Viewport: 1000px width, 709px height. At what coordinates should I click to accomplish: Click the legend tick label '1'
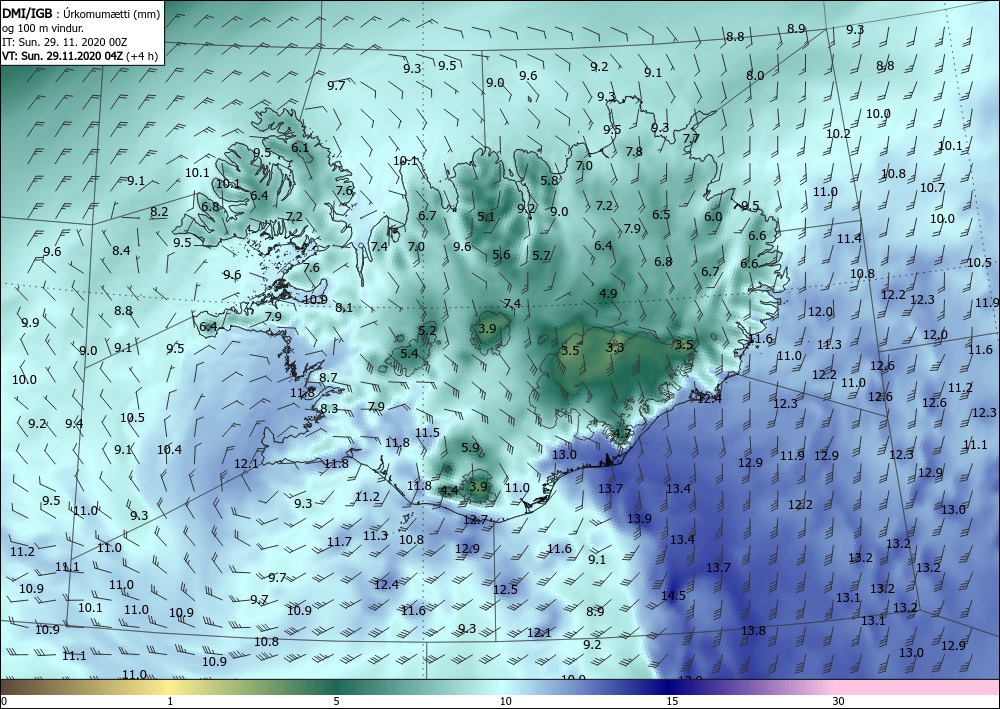(170, 701)
